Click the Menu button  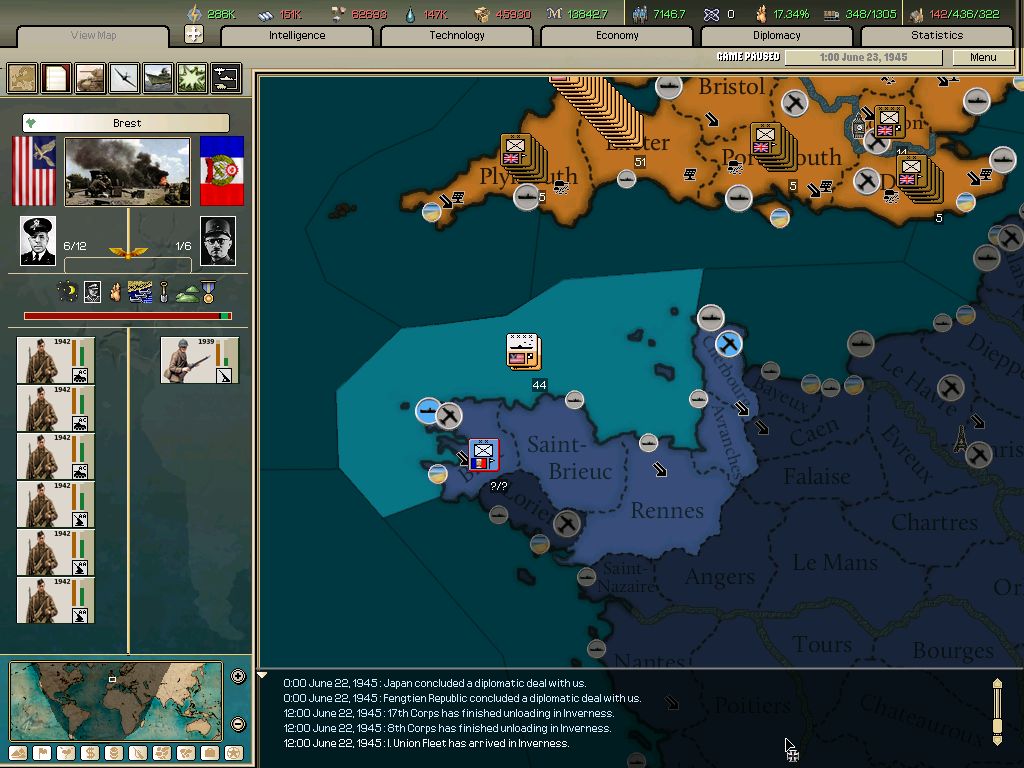coord(983,57)
